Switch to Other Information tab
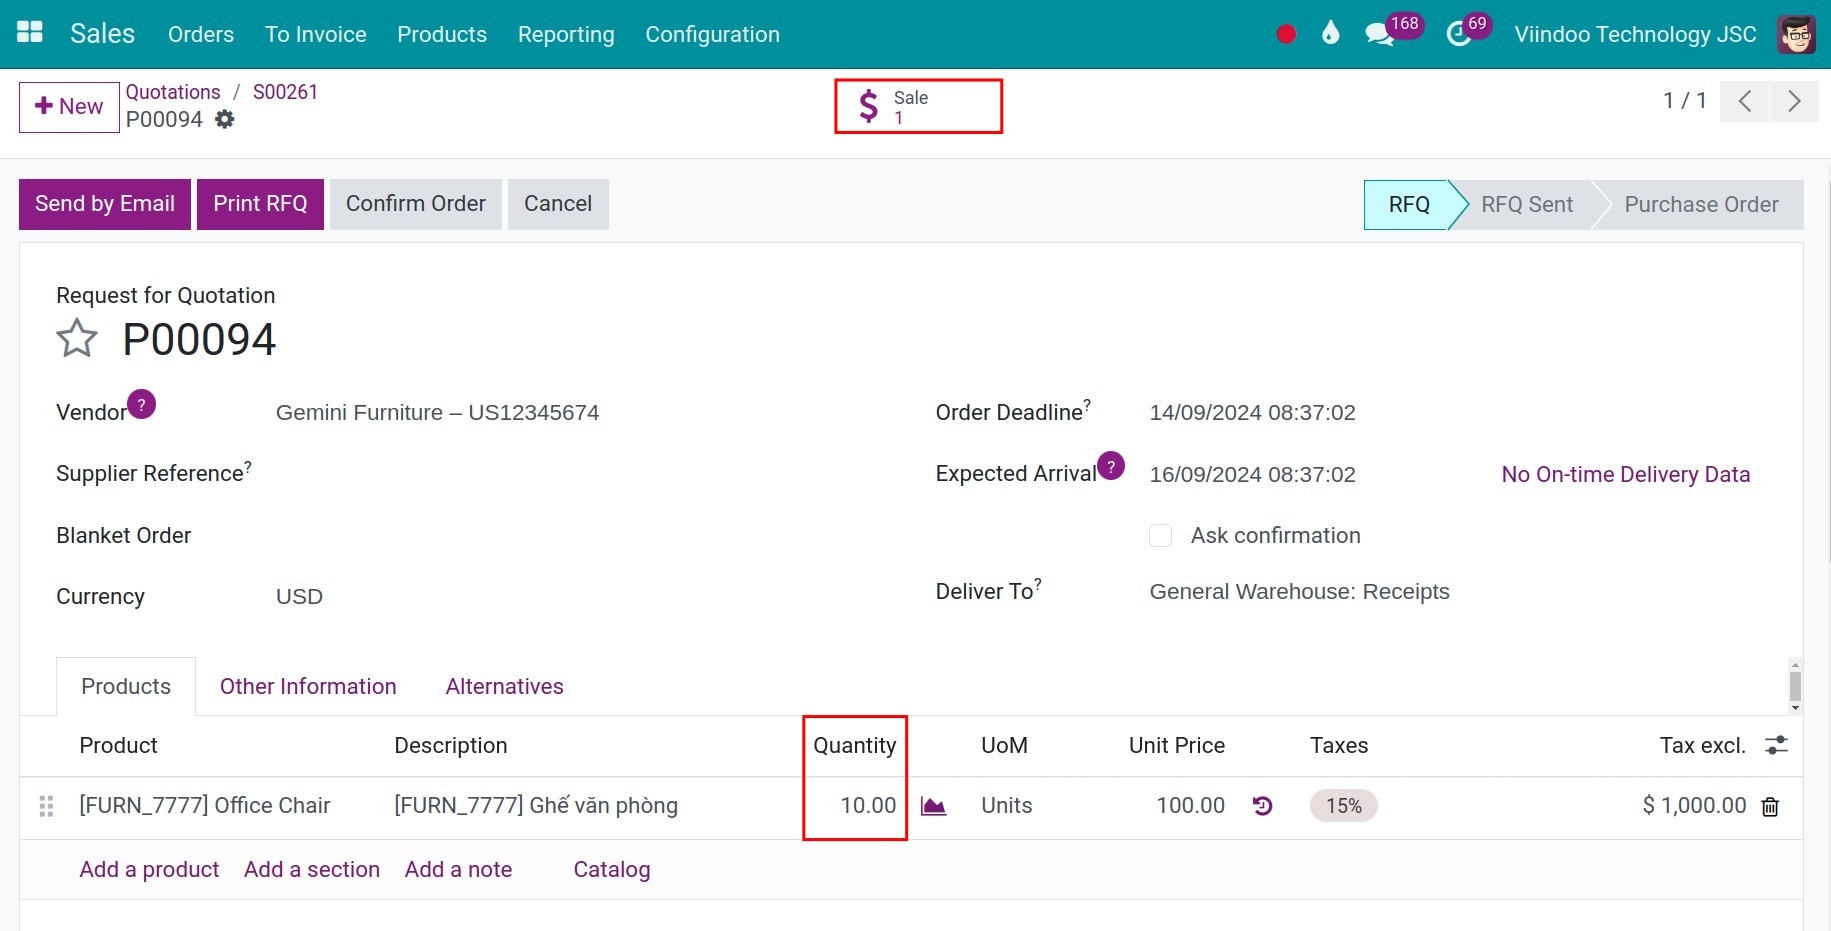This screenshot has height=931, width=1831. click(x=308, y=686)
